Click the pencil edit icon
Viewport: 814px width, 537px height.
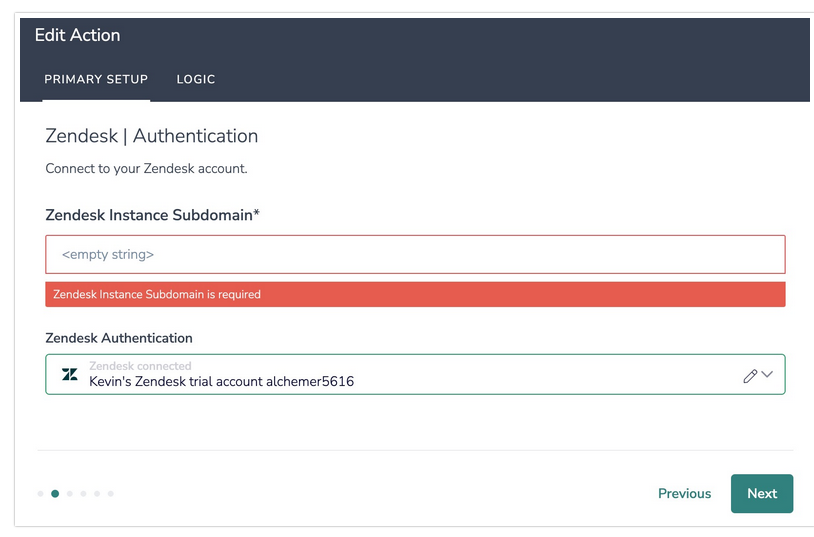pyautogui.click(x=750, y=375)
